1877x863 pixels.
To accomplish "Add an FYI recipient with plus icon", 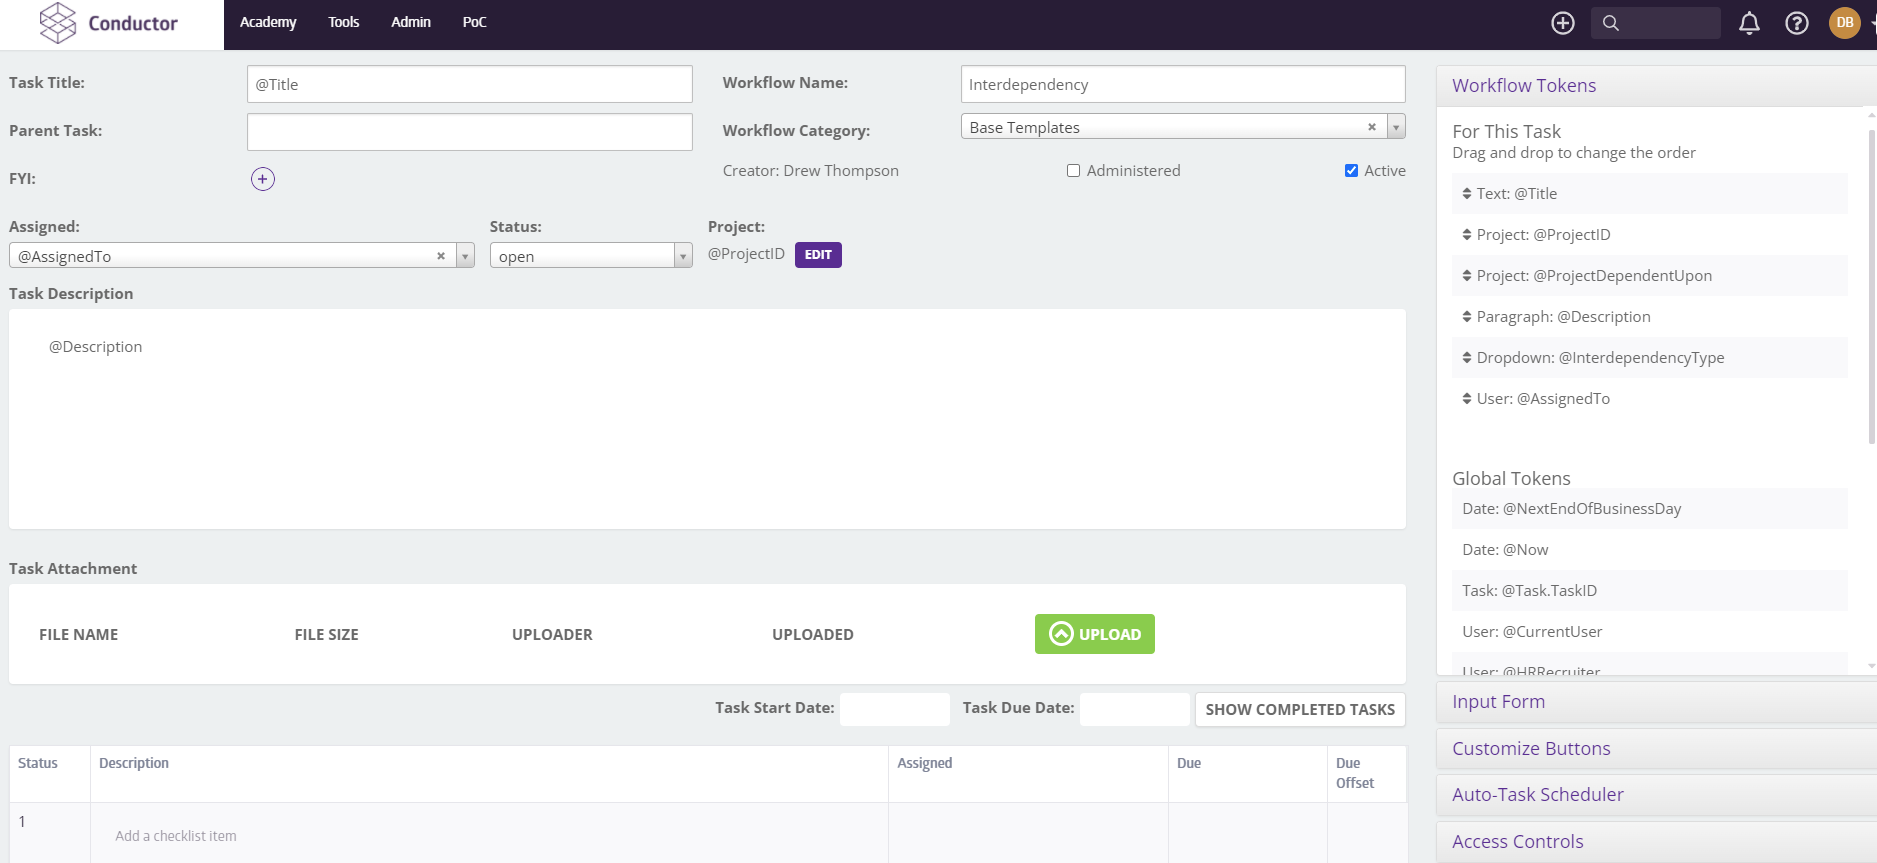I will [262, 179].
